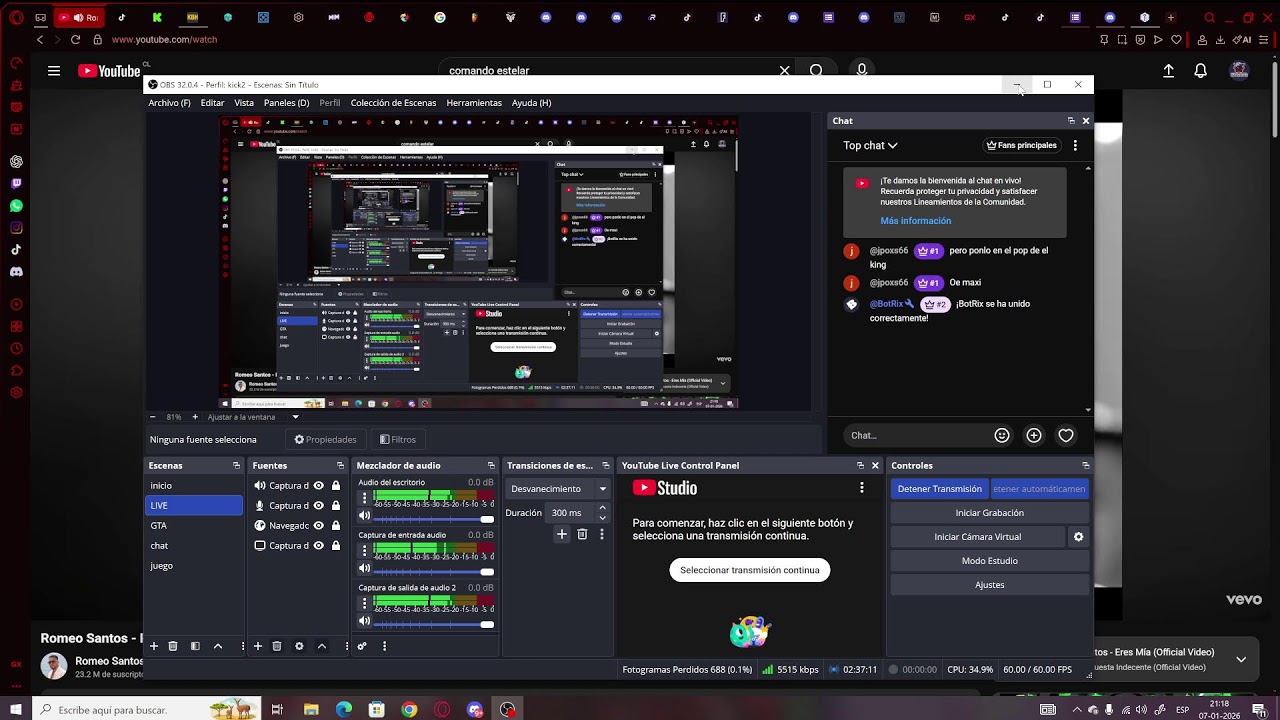The image size is (1280, 720).
Task: Open OBS Ajustes
Action: click(989, 585)
